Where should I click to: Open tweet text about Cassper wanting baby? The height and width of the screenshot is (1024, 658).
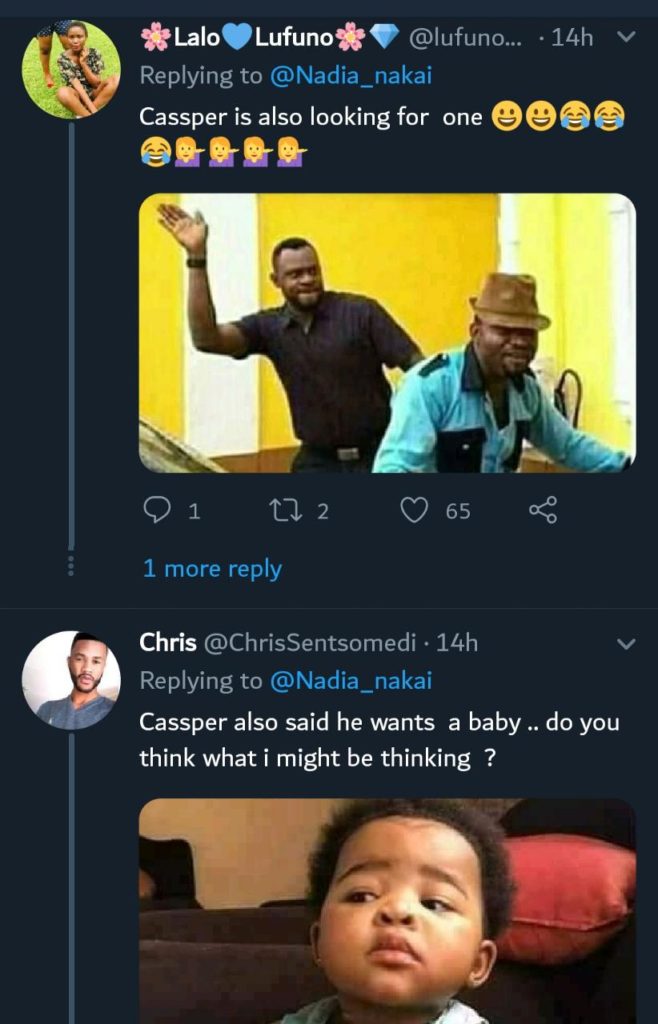coord(379,740)
